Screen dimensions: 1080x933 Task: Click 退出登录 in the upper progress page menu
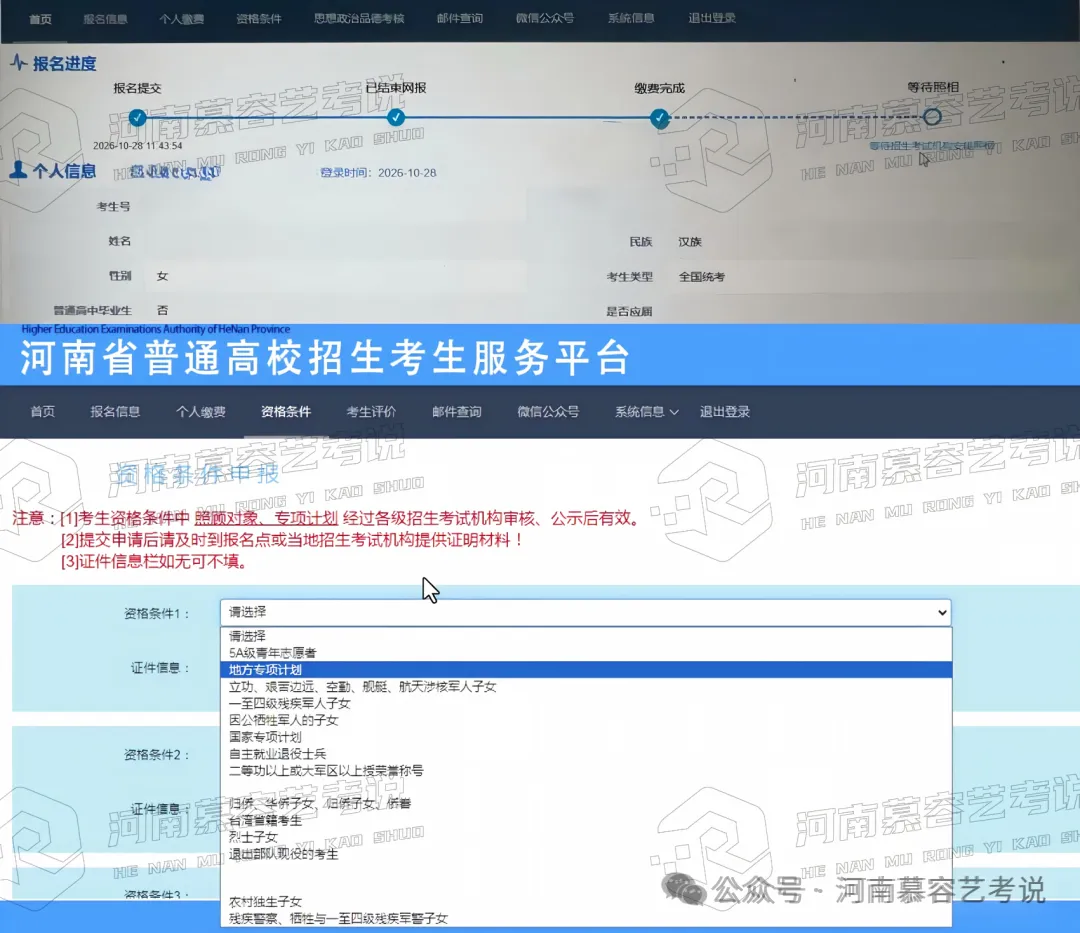(x=712, y=19)
